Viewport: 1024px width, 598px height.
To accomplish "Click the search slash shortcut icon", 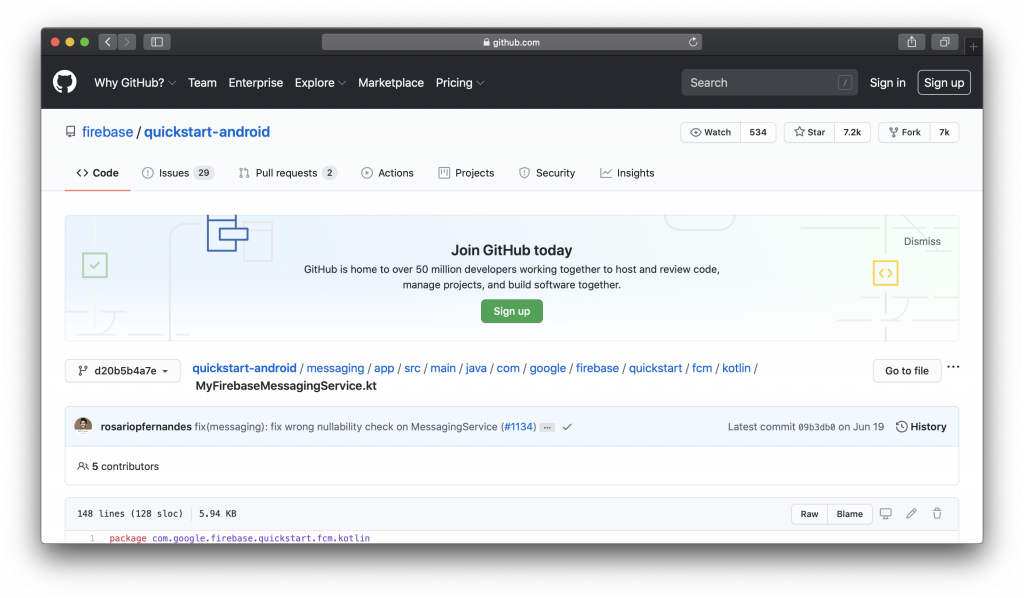I will (x=844, y=83).
